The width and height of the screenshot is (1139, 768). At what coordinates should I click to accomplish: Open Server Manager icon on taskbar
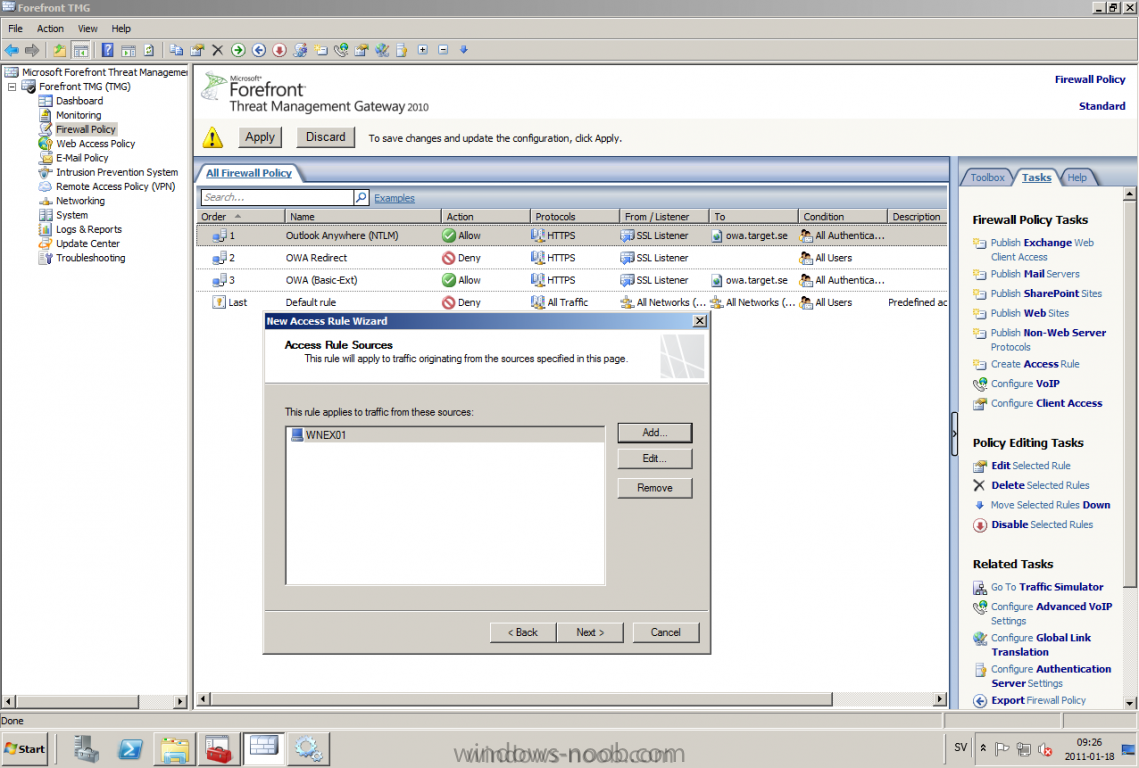86,749
